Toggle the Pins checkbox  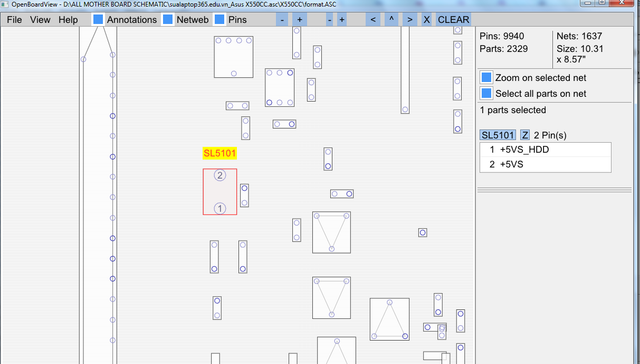coord(220,20)
